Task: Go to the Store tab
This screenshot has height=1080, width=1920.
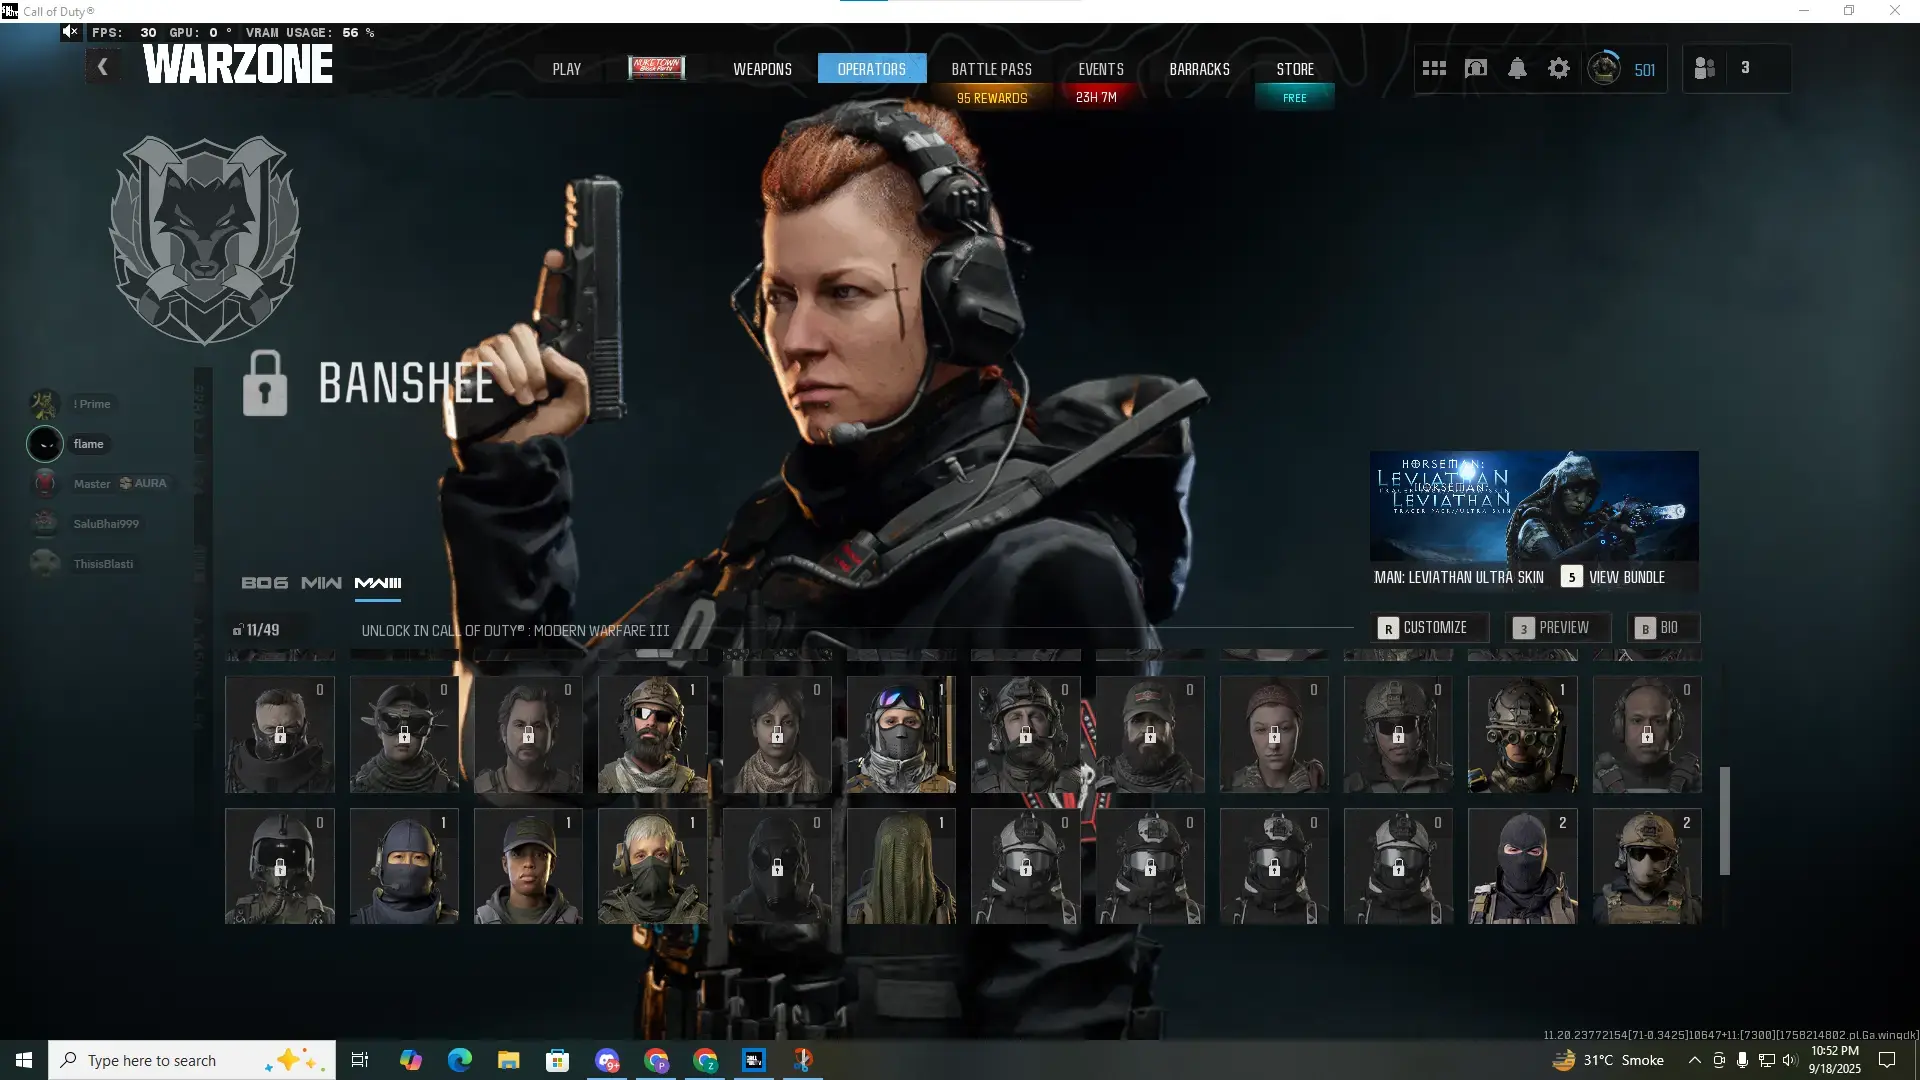Action: tap(1295, 69)
